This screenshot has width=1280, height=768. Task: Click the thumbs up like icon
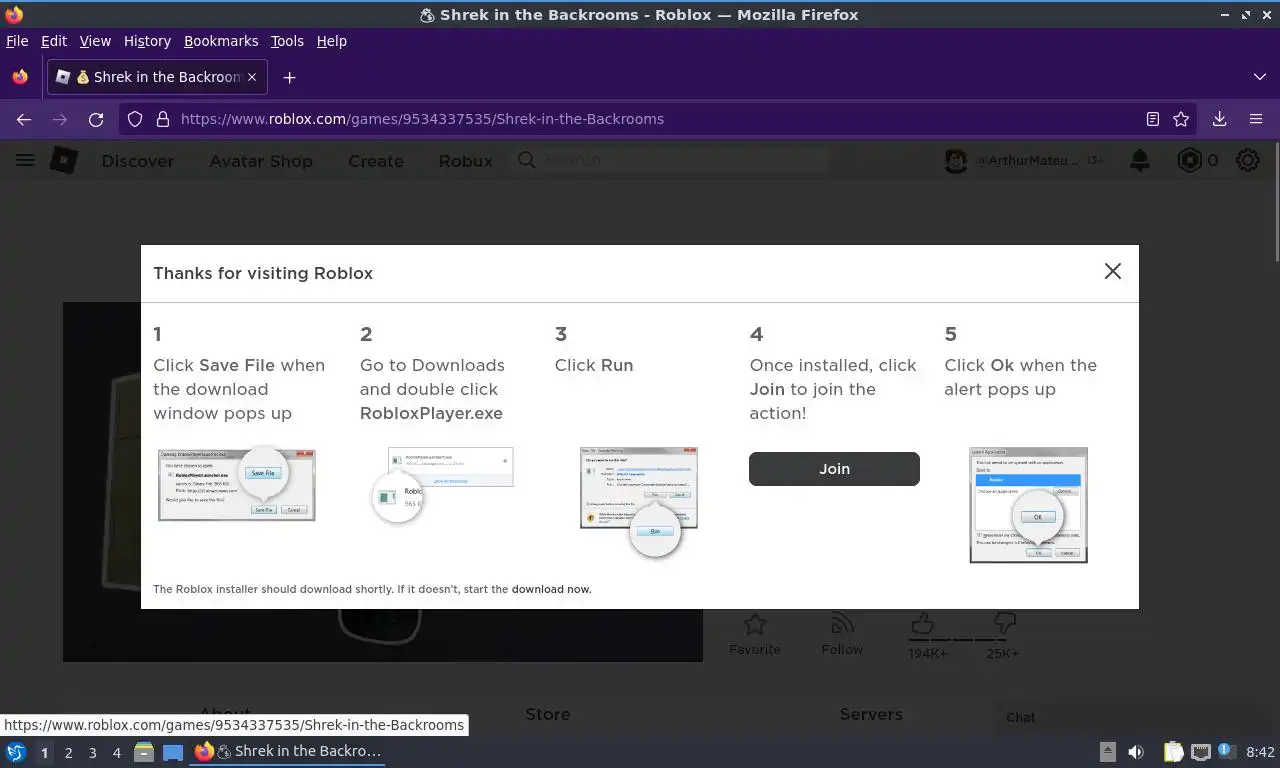pyautogui.click(x=922, y=624)
